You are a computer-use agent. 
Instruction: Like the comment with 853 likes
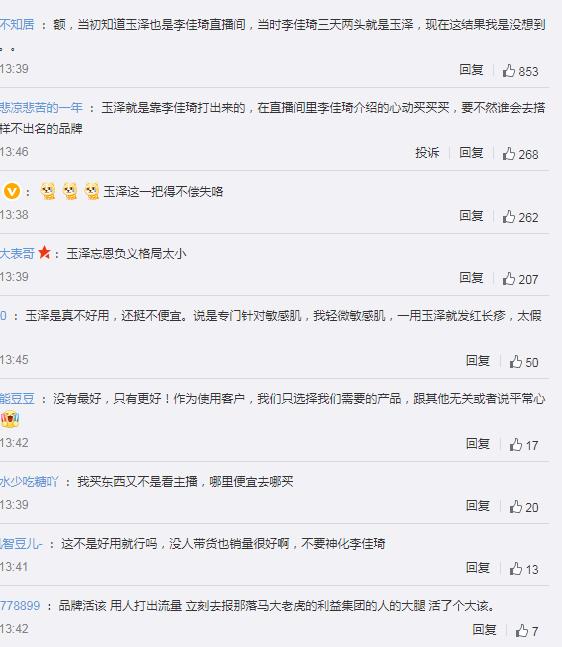pyautogui.click(x=520, y=71)
